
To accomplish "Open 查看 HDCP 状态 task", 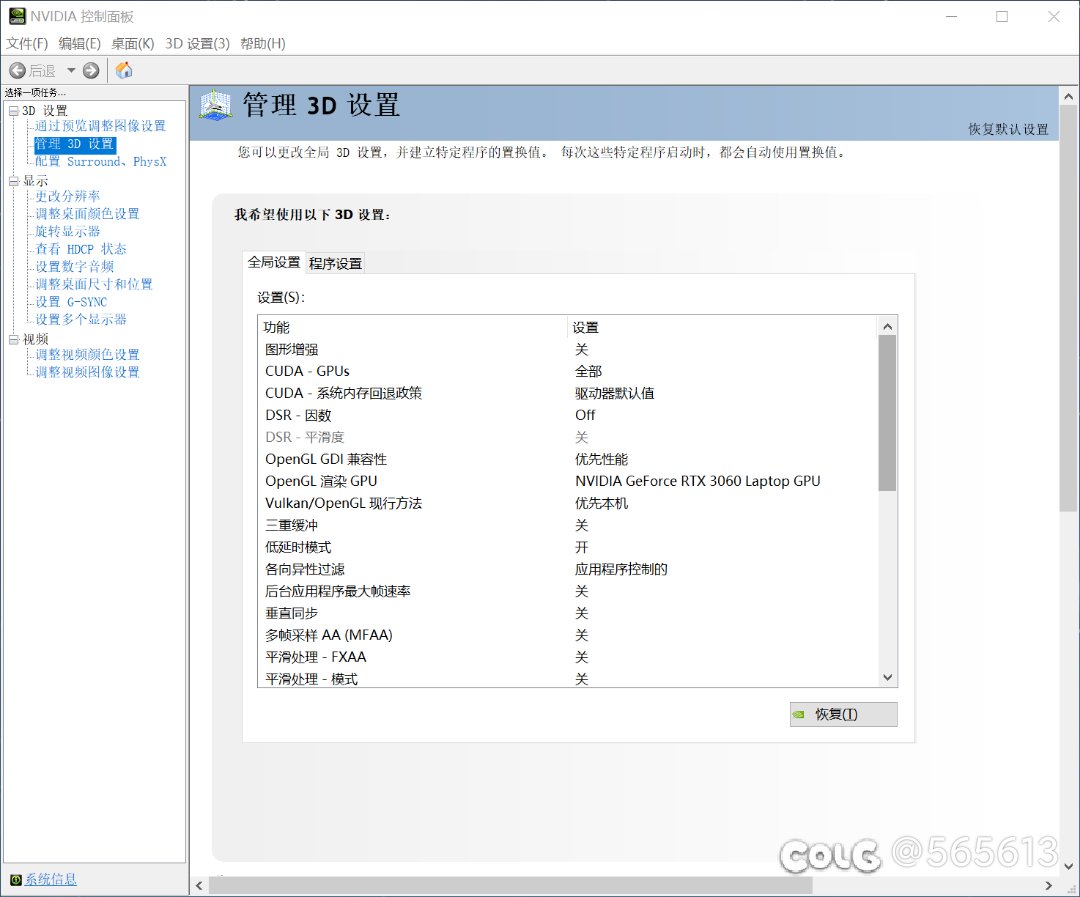I will 81,249.
